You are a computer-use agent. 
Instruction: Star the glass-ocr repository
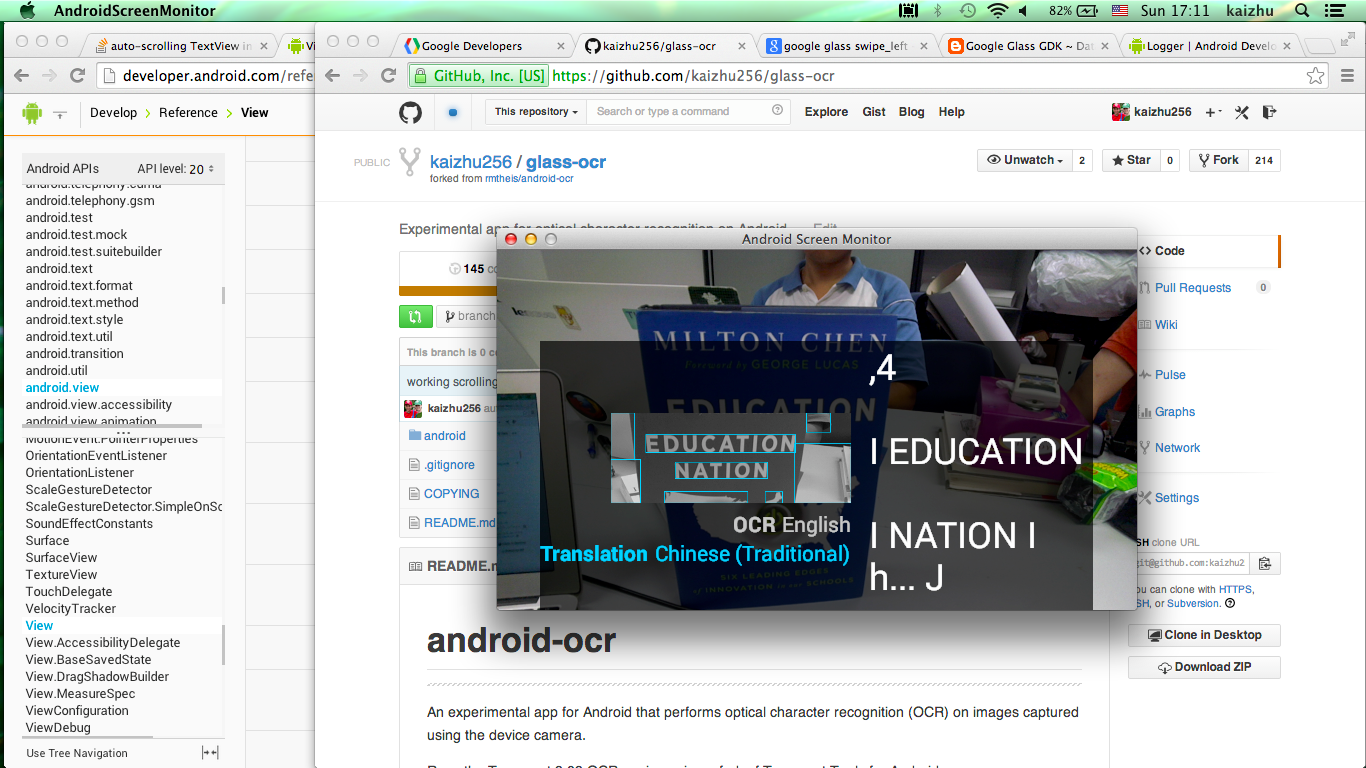click(x=1131, y=160)
